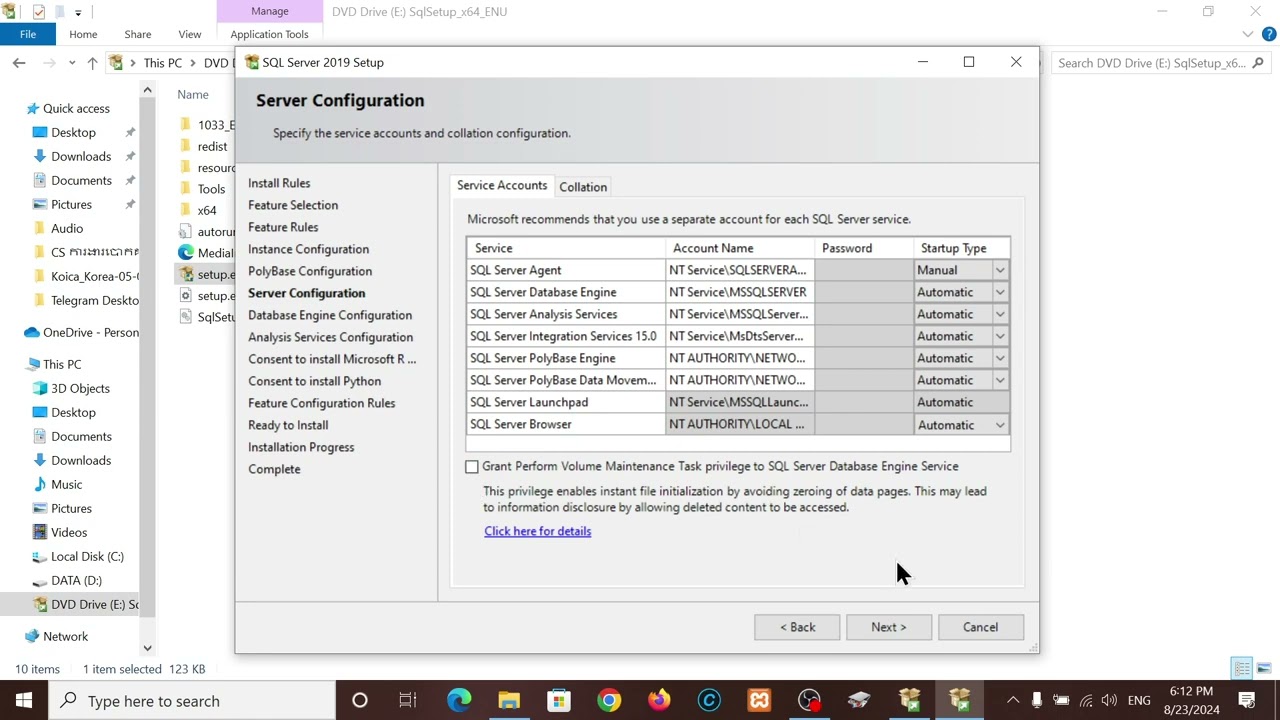Open Task View on taskbar
The image size is (1280, 720).
pyautogui.click(x=408, y=700)
